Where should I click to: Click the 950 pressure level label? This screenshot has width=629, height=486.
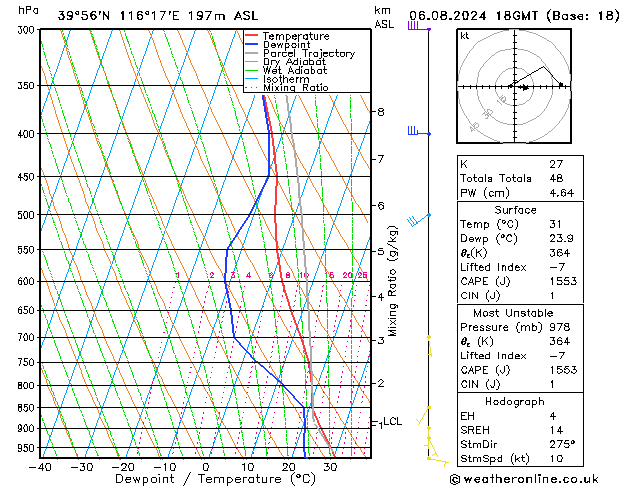[28, 448]
